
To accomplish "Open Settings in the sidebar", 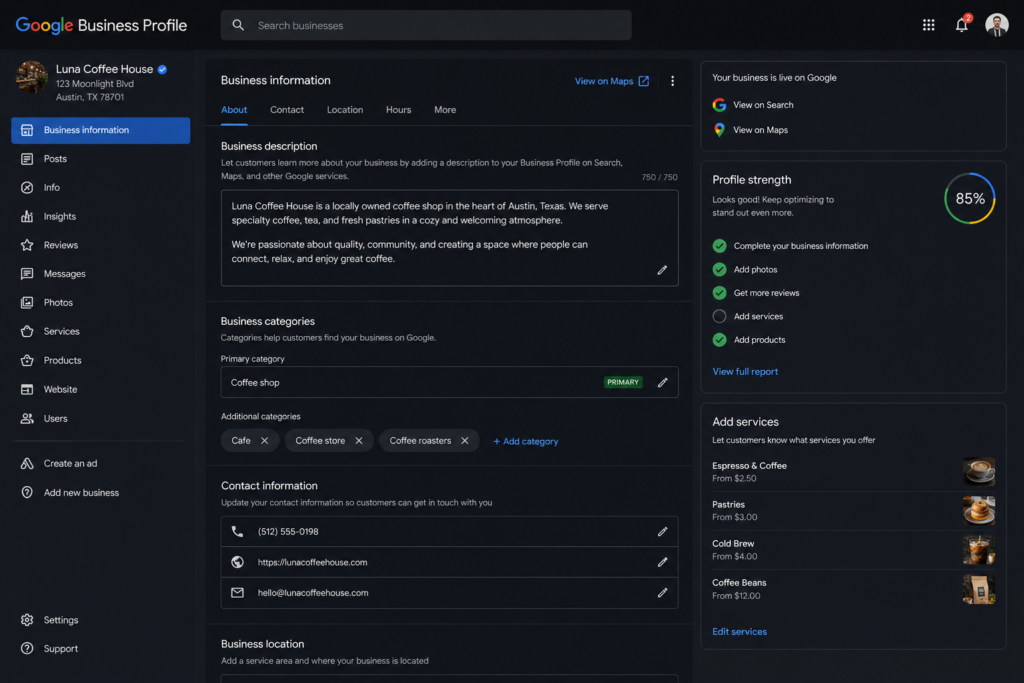I will click(x=101, y=620).
